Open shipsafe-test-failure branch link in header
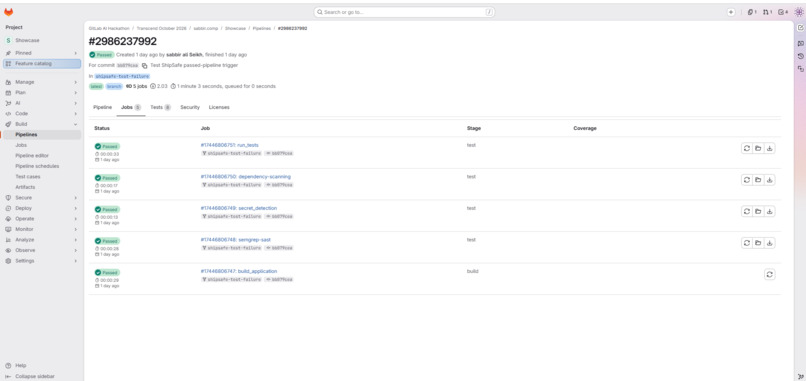806x381 pixels. point(122,76)
